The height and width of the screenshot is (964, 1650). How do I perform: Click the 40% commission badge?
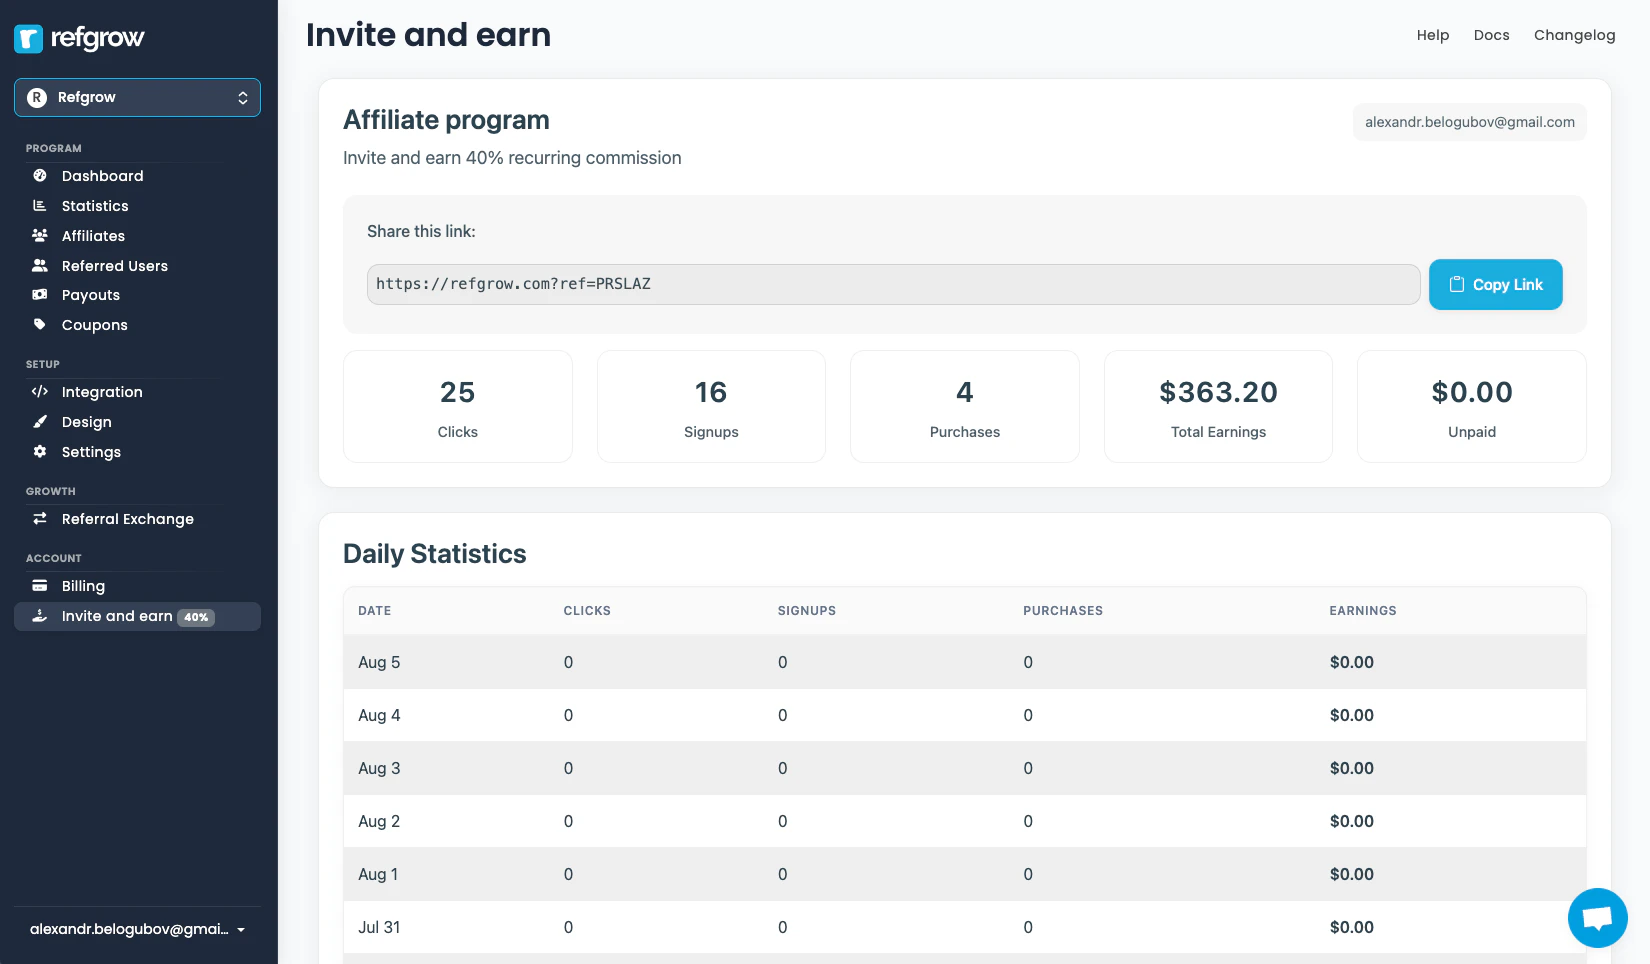[x=196, y=617]
